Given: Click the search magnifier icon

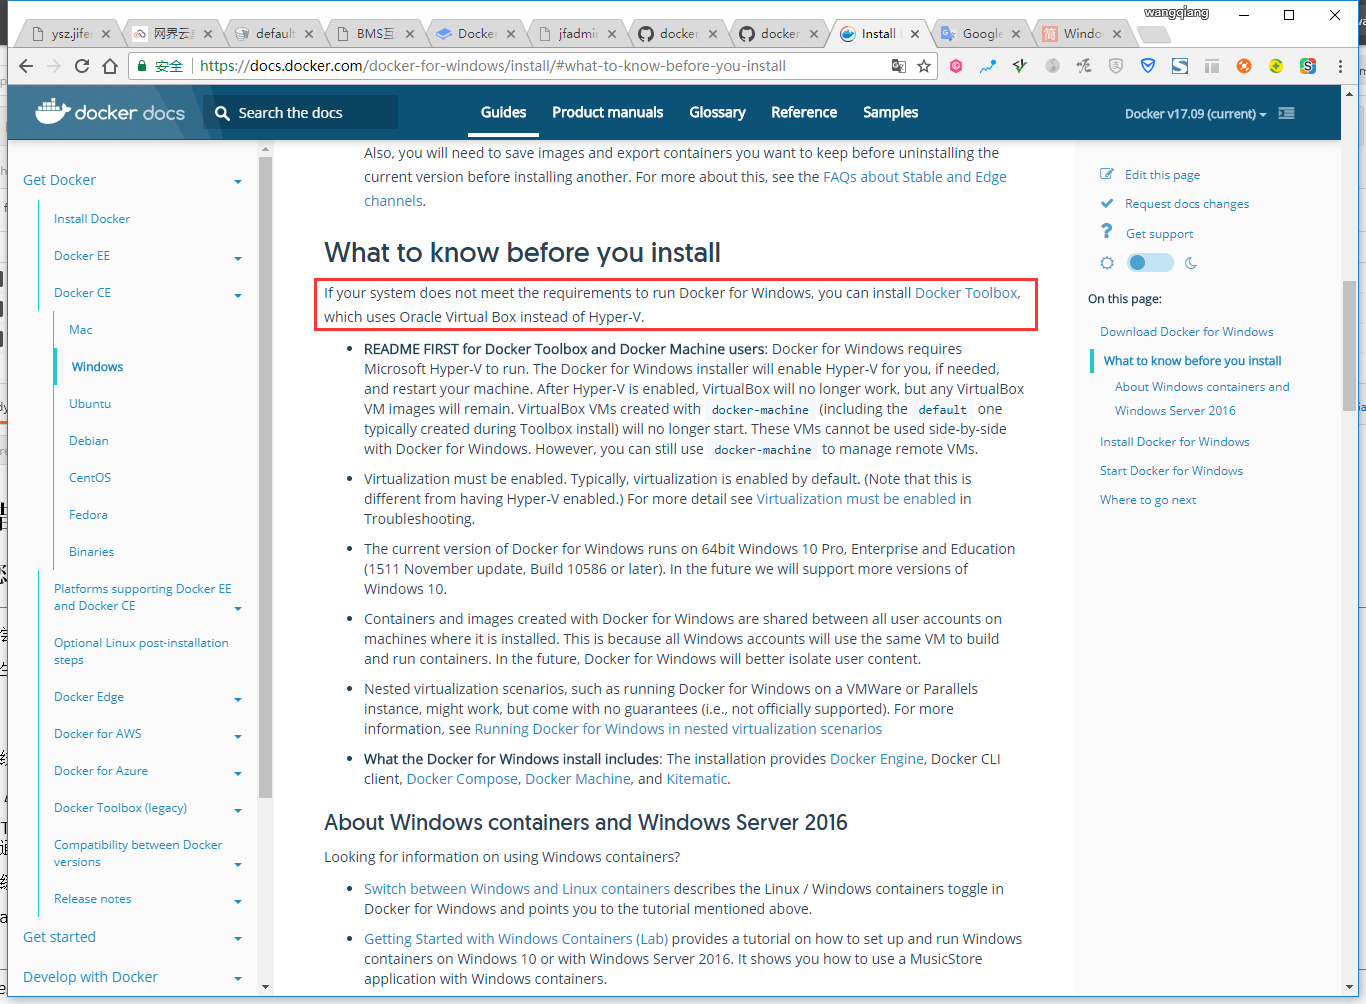Looking at the screenshot, I should coord(222,113).
